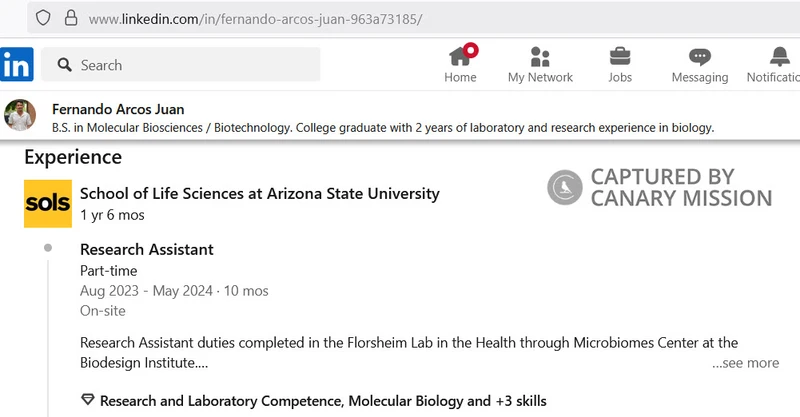The image size is (800, 417).
Task: Click the 'Aug 2023 - May 2024 · 10 mos' text
Action: coord(174,291)
